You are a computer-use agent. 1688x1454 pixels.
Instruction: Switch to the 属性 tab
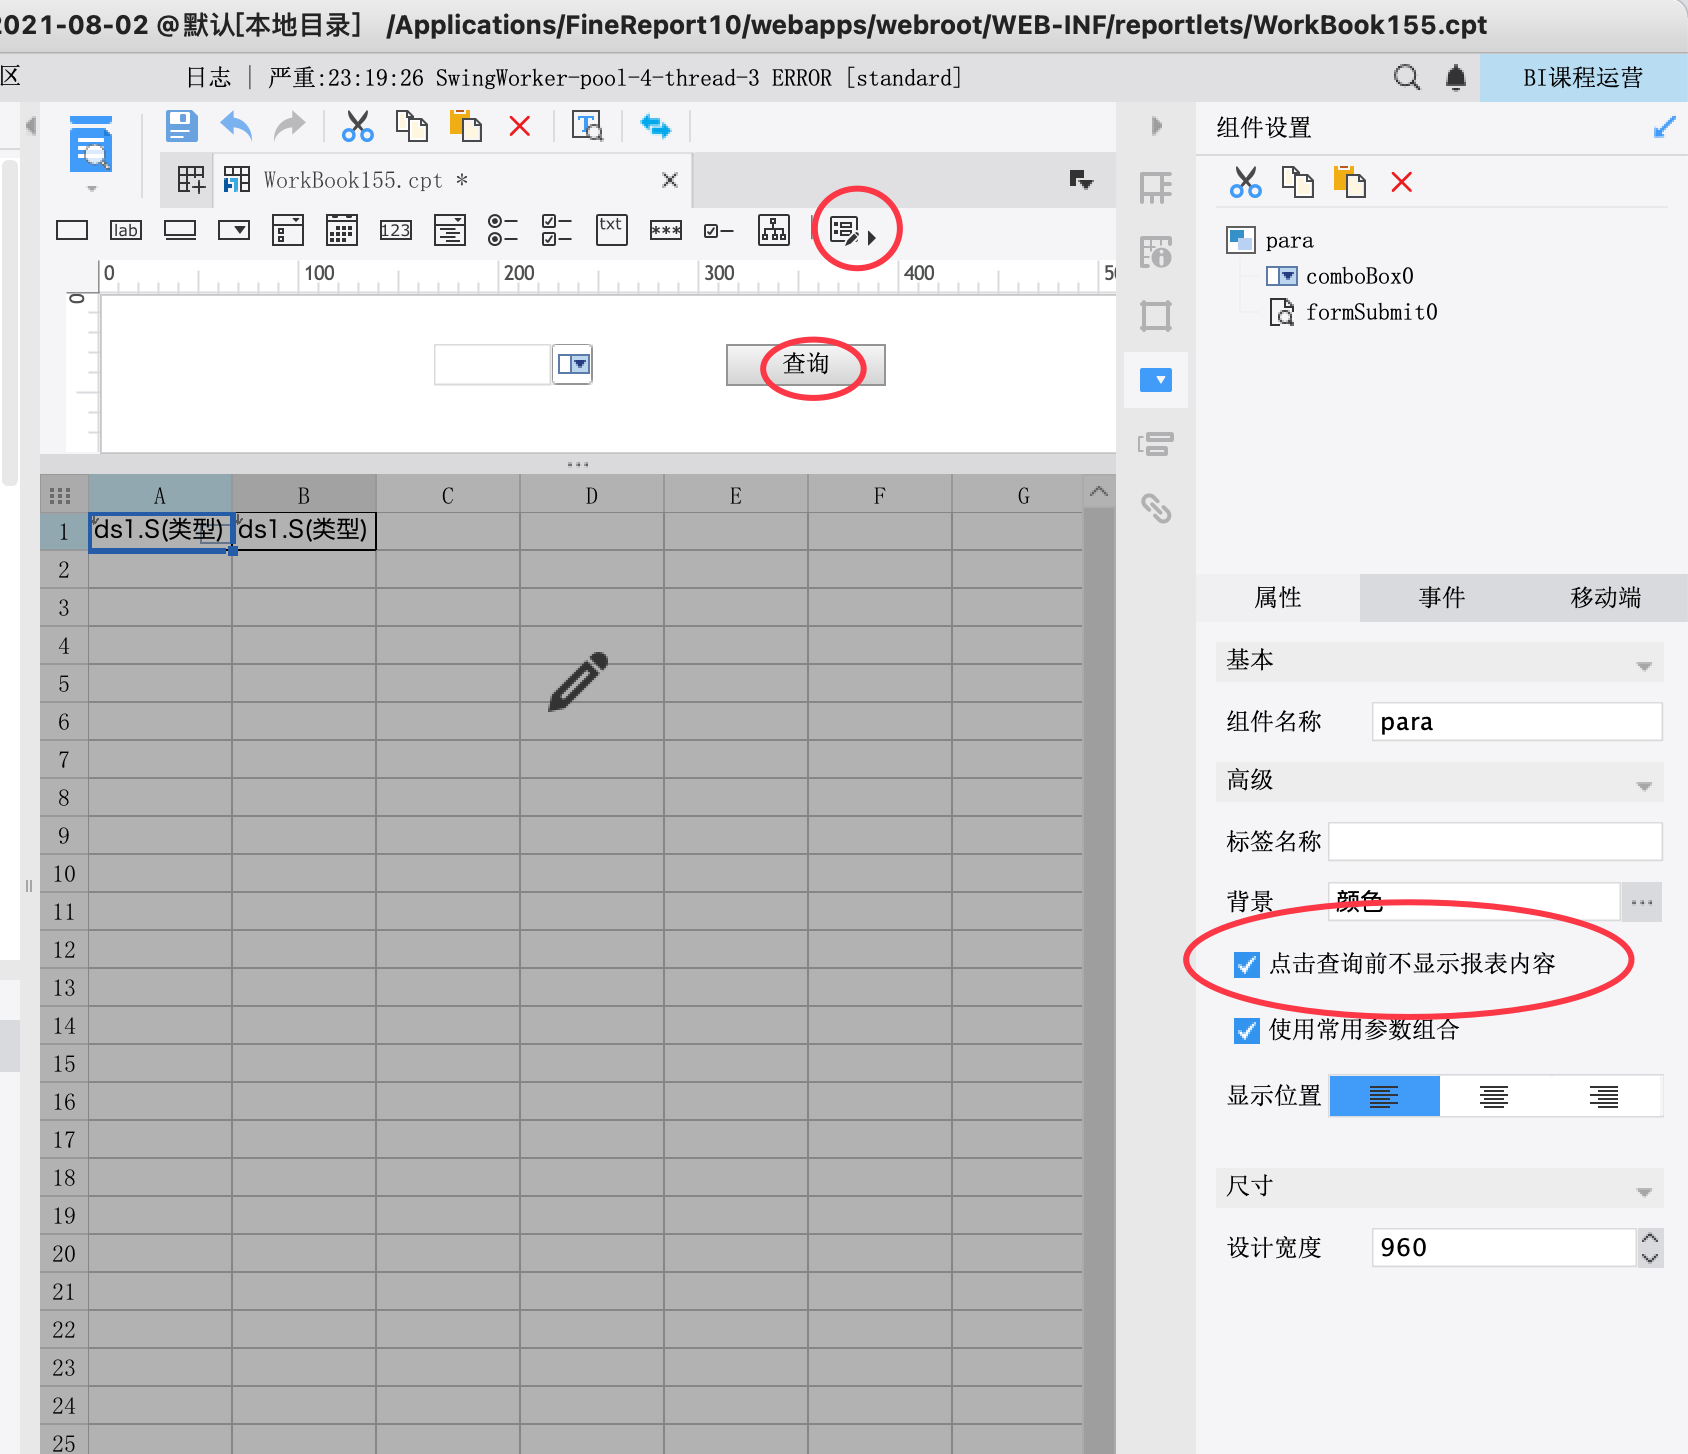pyautogui.click(x=1278, y=598)
